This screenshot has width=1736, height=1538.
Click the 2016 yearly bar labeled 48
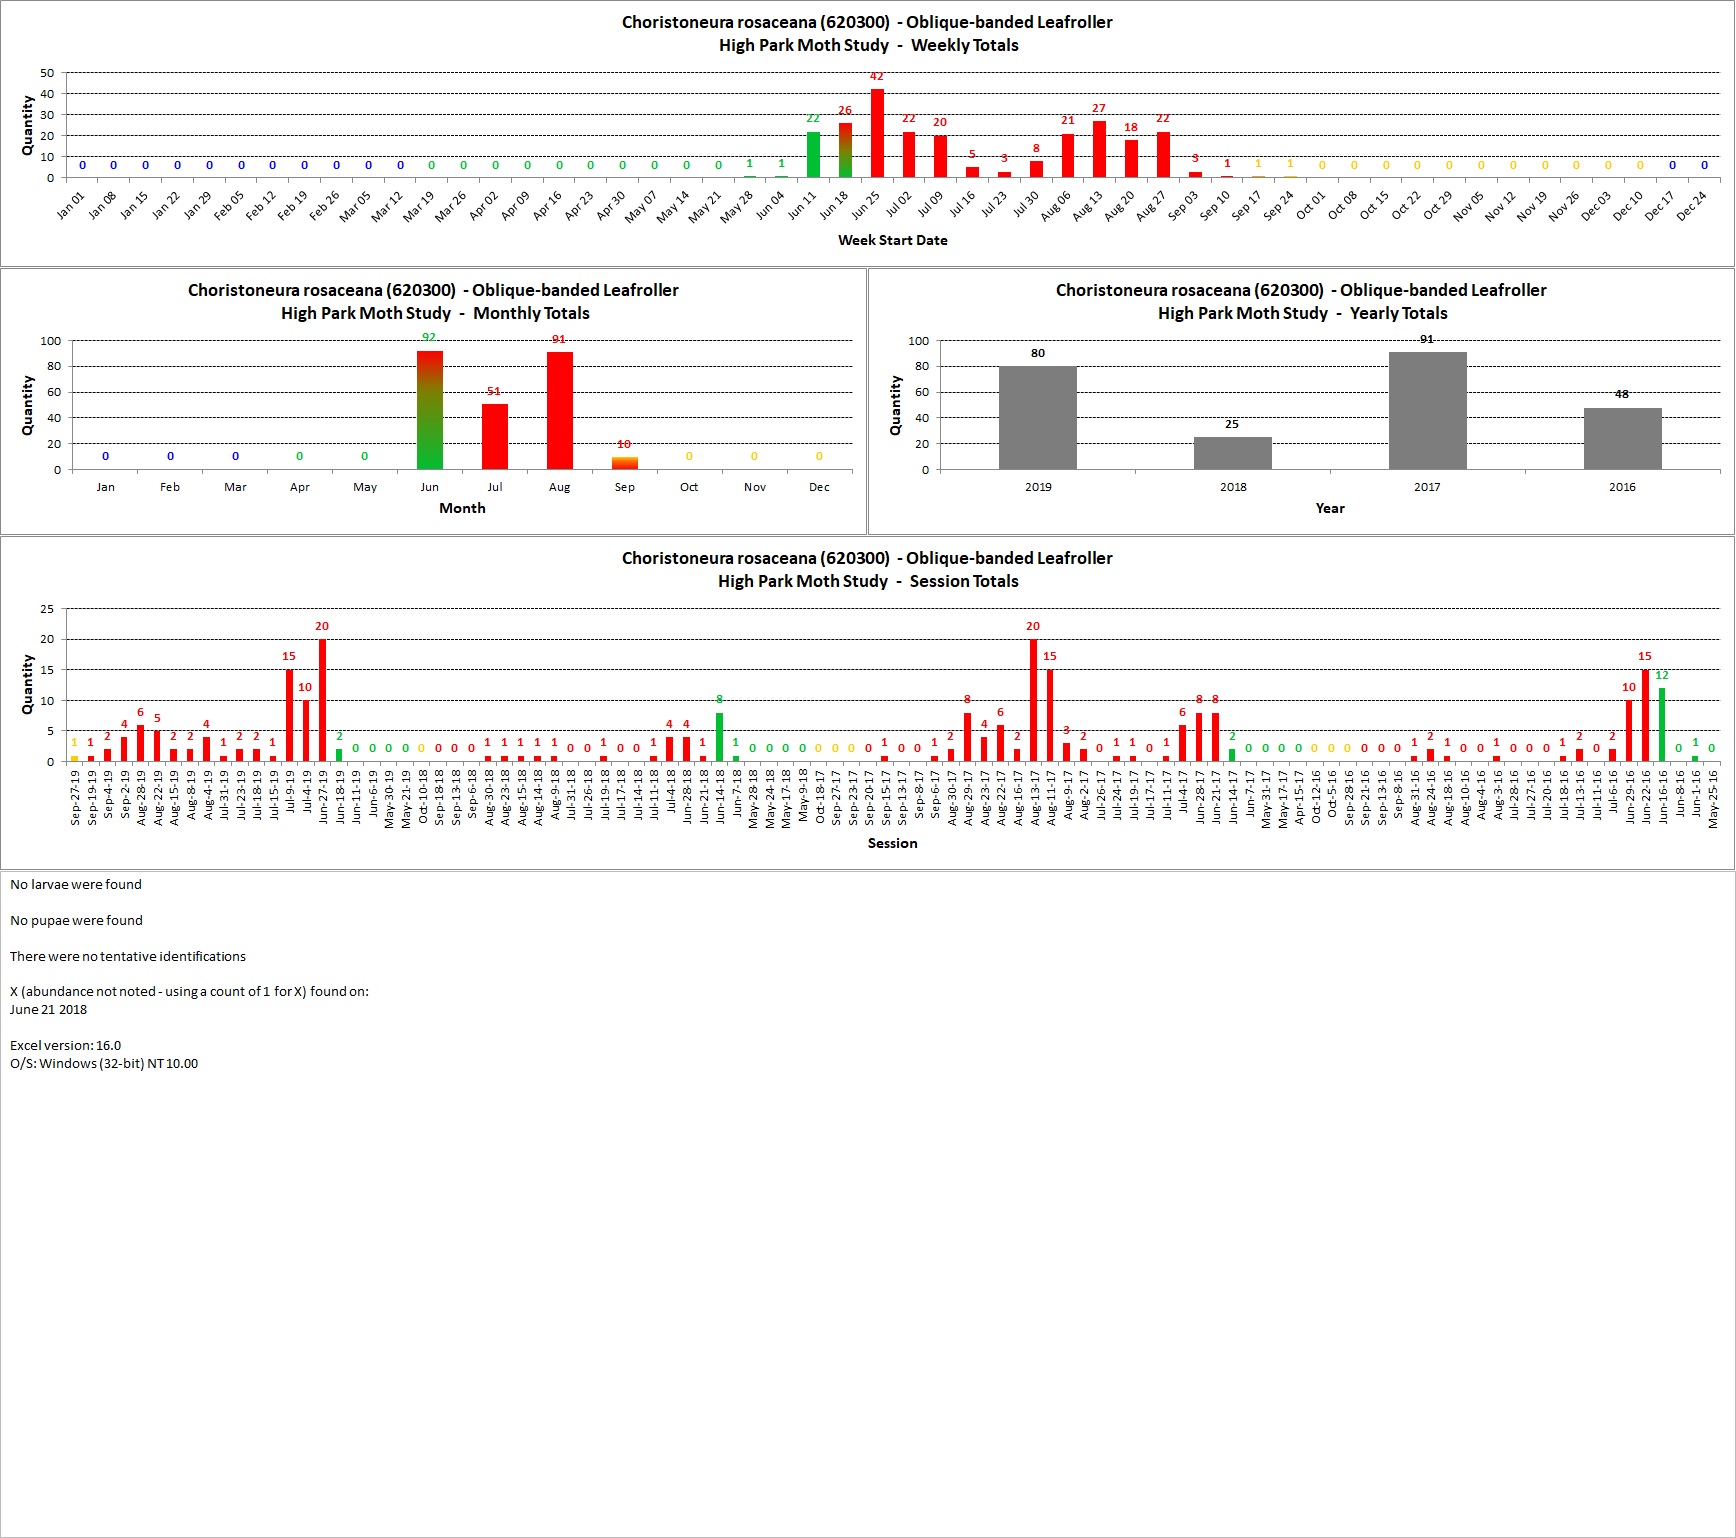pyautogui.click(x=1623, y=438)
